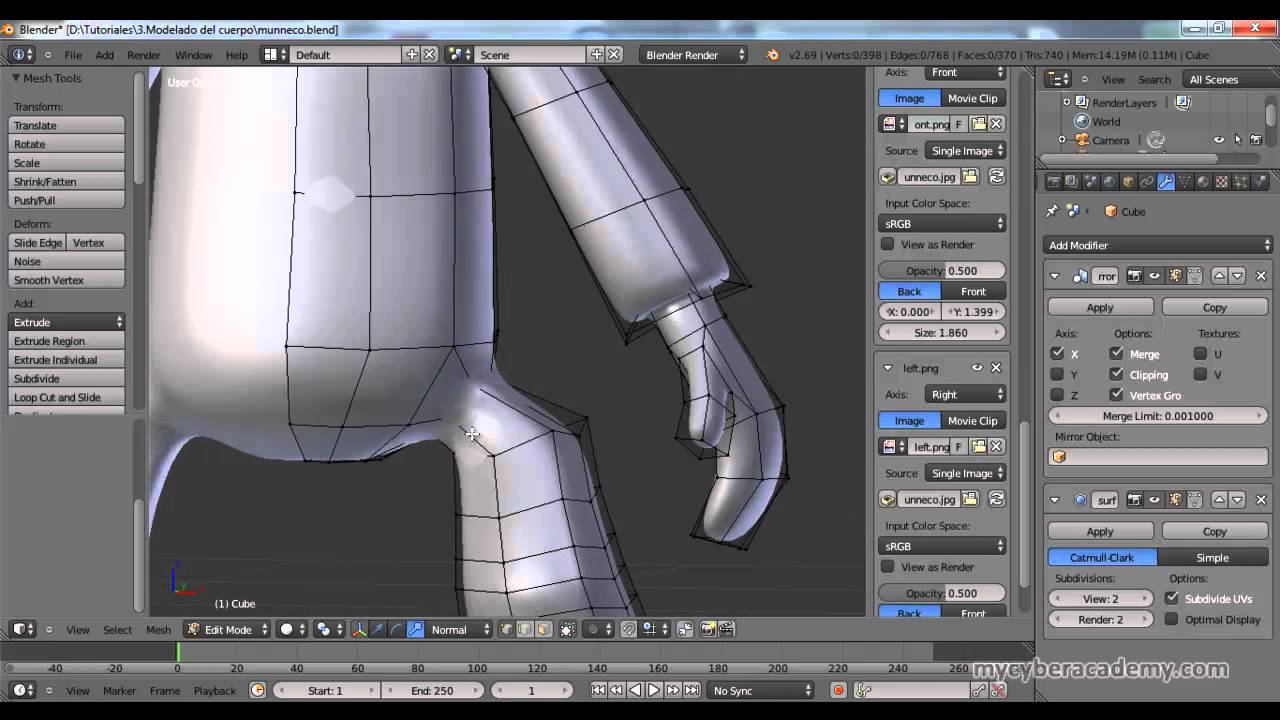
Task: Toggle Mirror modifier edit mode display icon
Action: 1174,275
